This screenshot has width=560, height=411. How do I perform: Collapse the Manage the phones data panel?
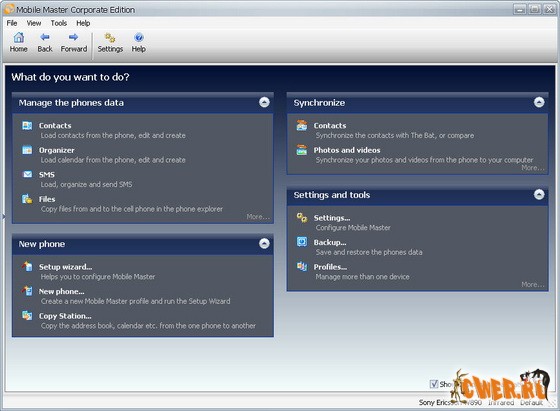tap(264, 102)
